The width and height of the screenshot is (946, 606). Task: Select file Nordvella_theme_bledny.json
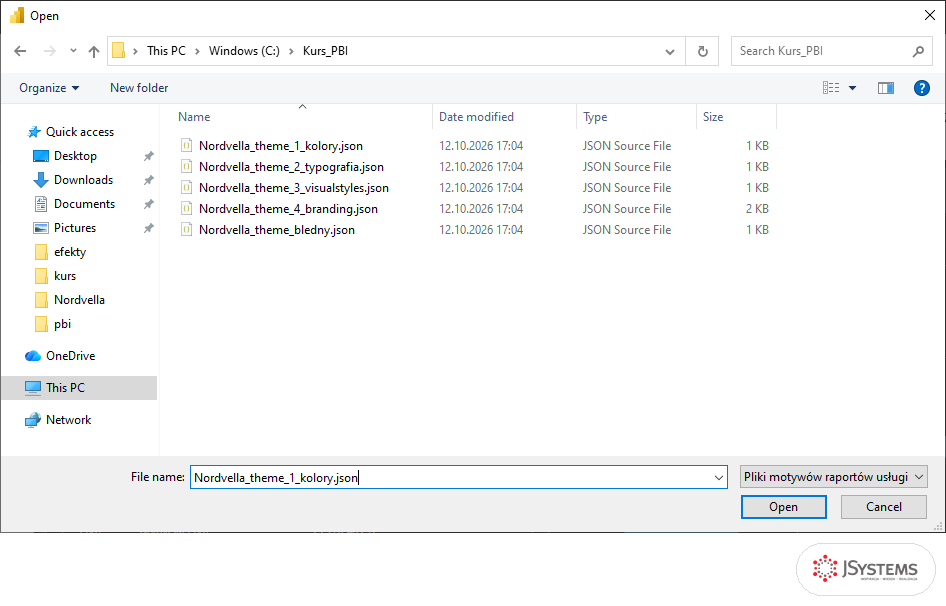coord(277,231)
